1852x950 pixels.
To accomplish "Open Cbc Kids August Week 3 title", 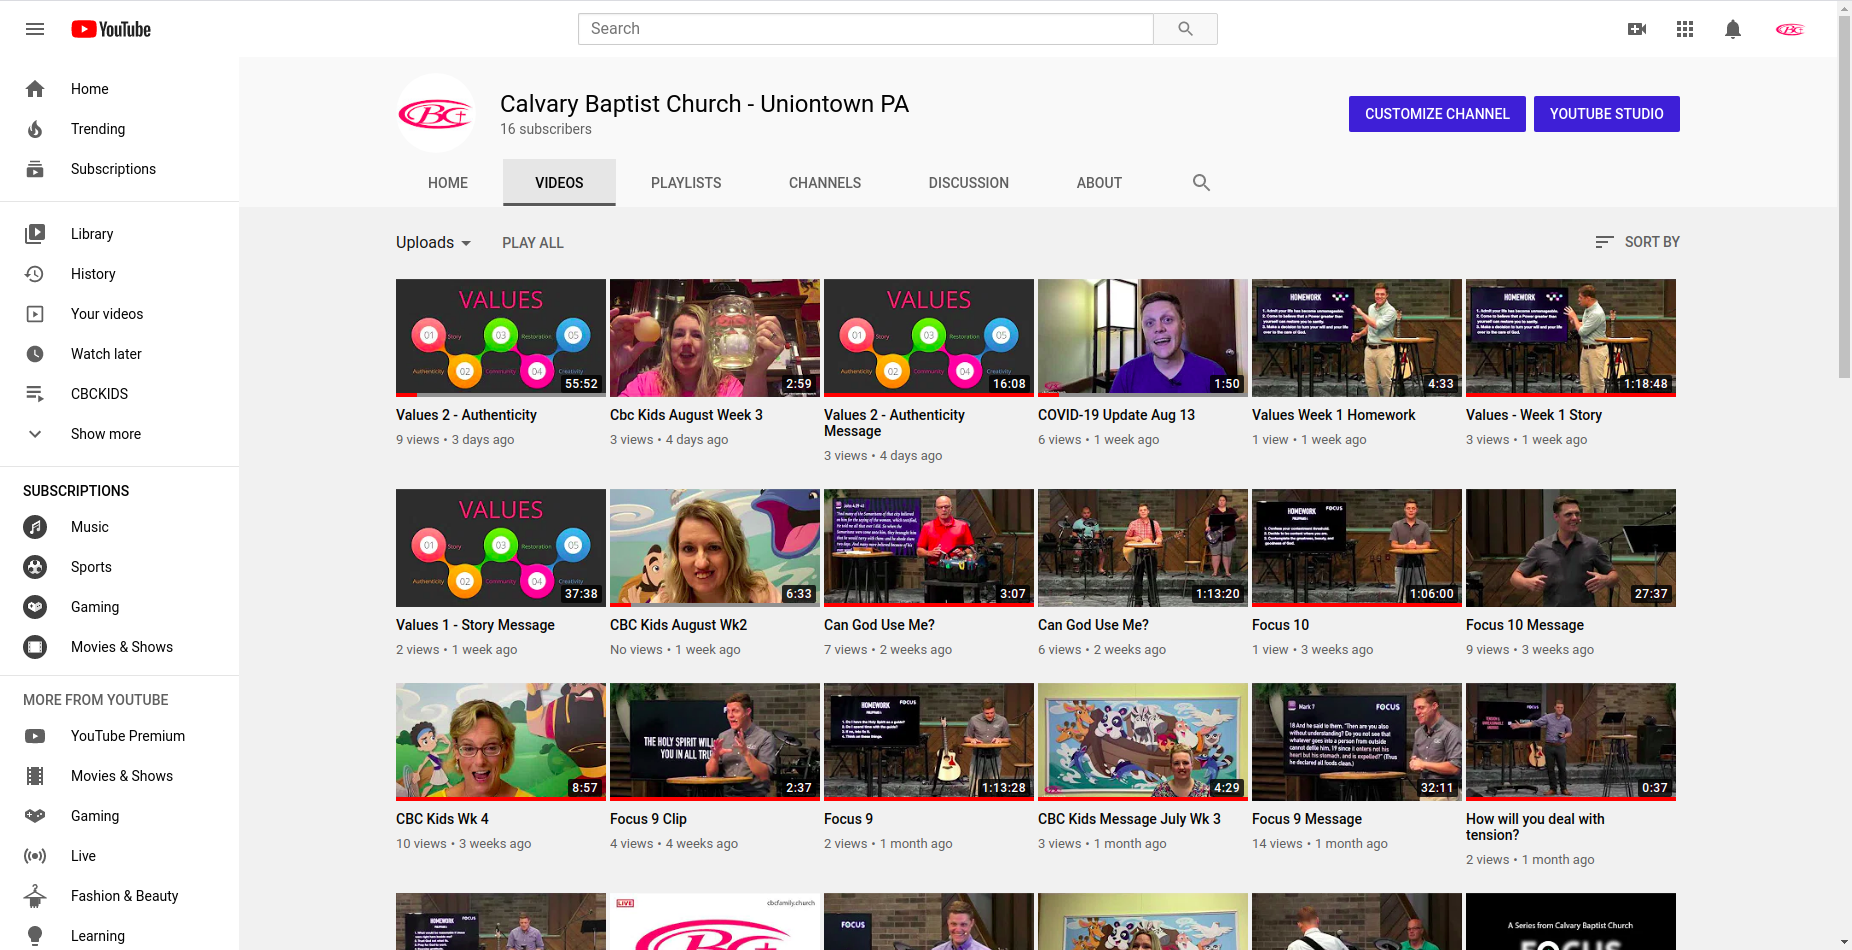I will tap(686, 415).
